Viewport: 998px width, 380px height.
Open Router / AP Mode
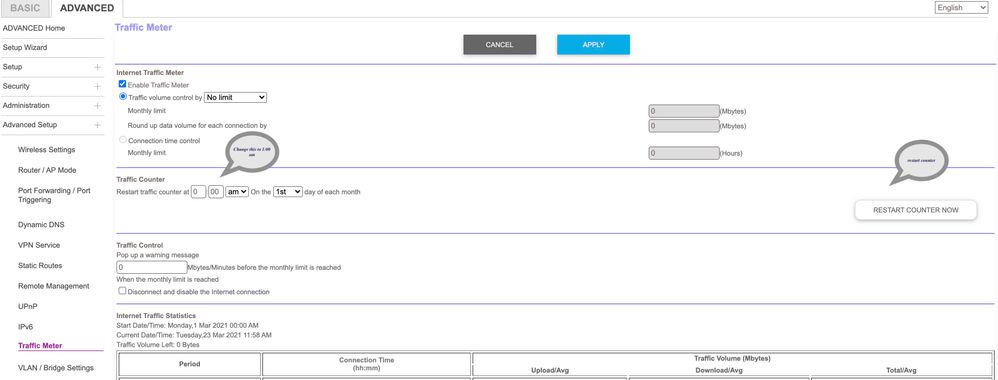tap(47, 170)
